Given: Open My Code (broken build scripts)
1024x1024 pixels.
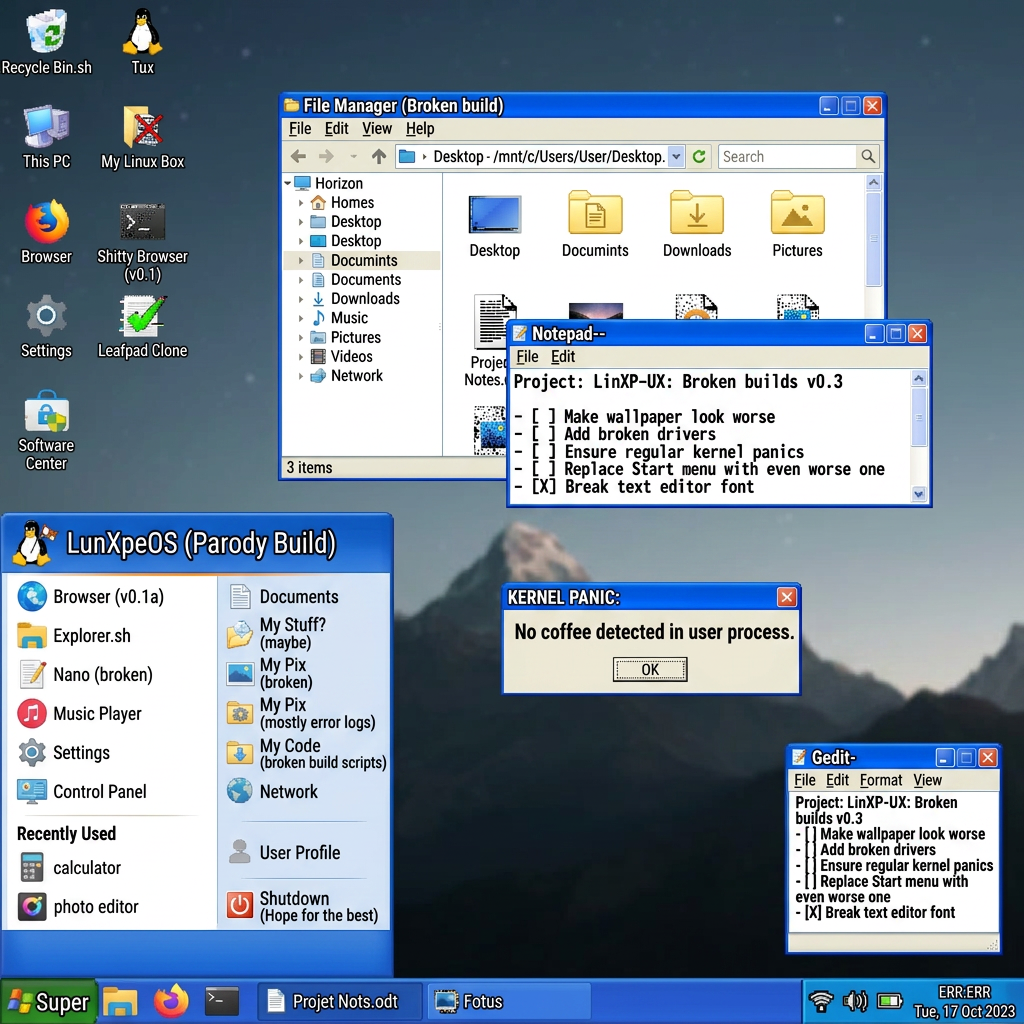Looking at the screenshot, I should [x=307, y=753].
